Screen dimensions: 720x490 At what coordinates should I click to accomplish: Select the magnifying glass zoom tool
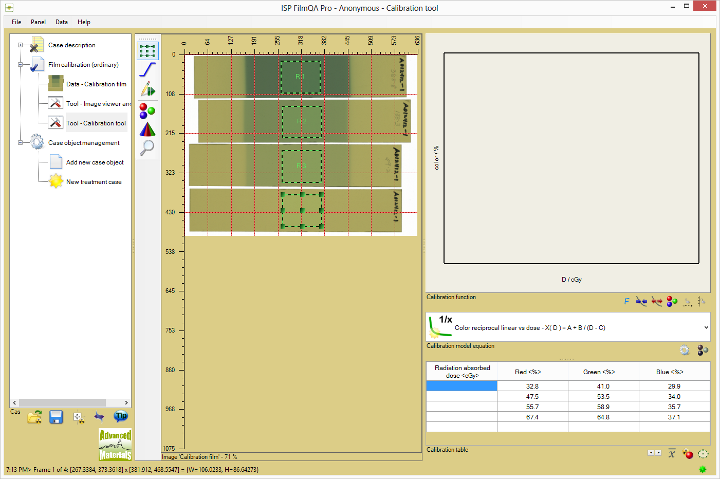click(147, 148)
